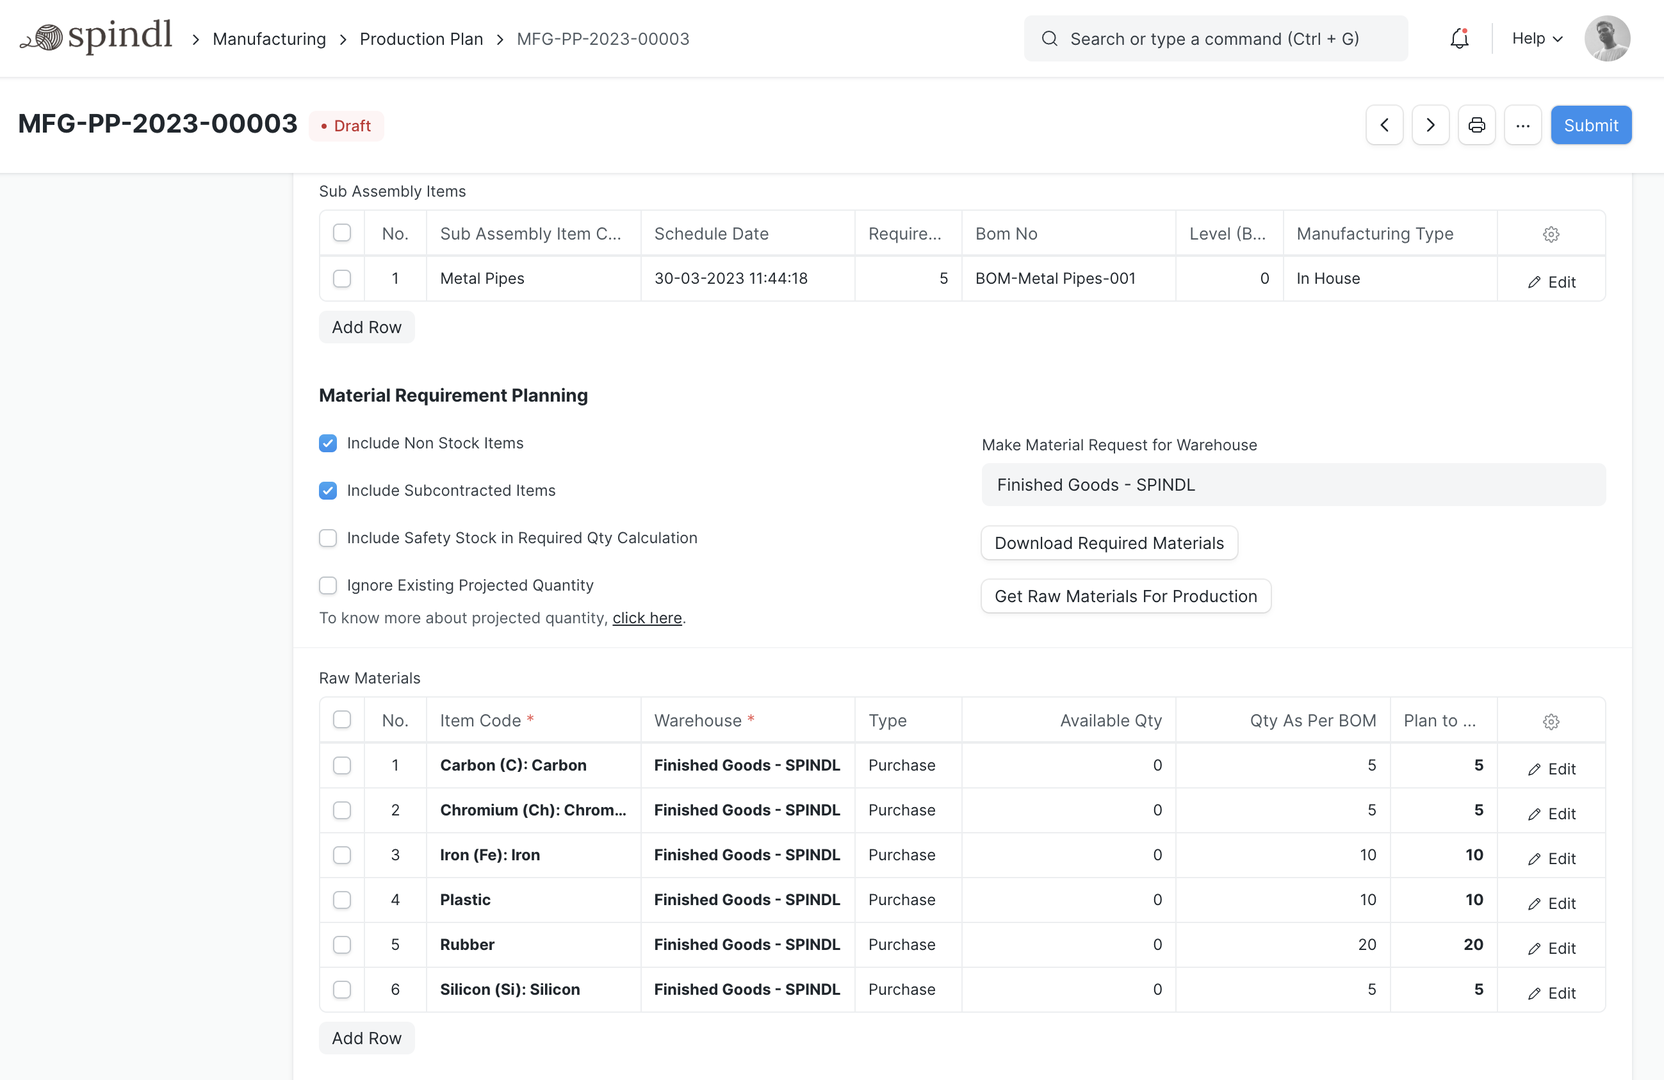Image resolution: width=1664 pixels, height=1080 pixels.
Task: Select all Sub Assembly Items rows
Action: 342,233
